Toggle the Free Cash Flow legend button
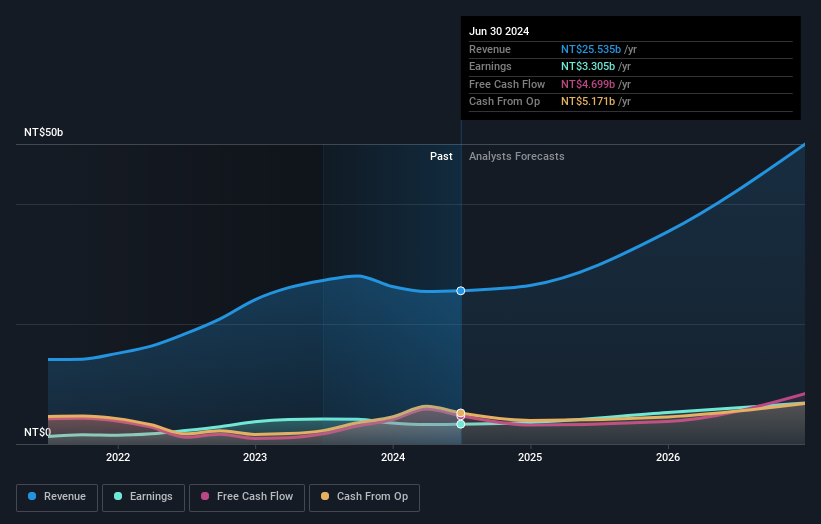821x524 pixels. pos(247,497)
